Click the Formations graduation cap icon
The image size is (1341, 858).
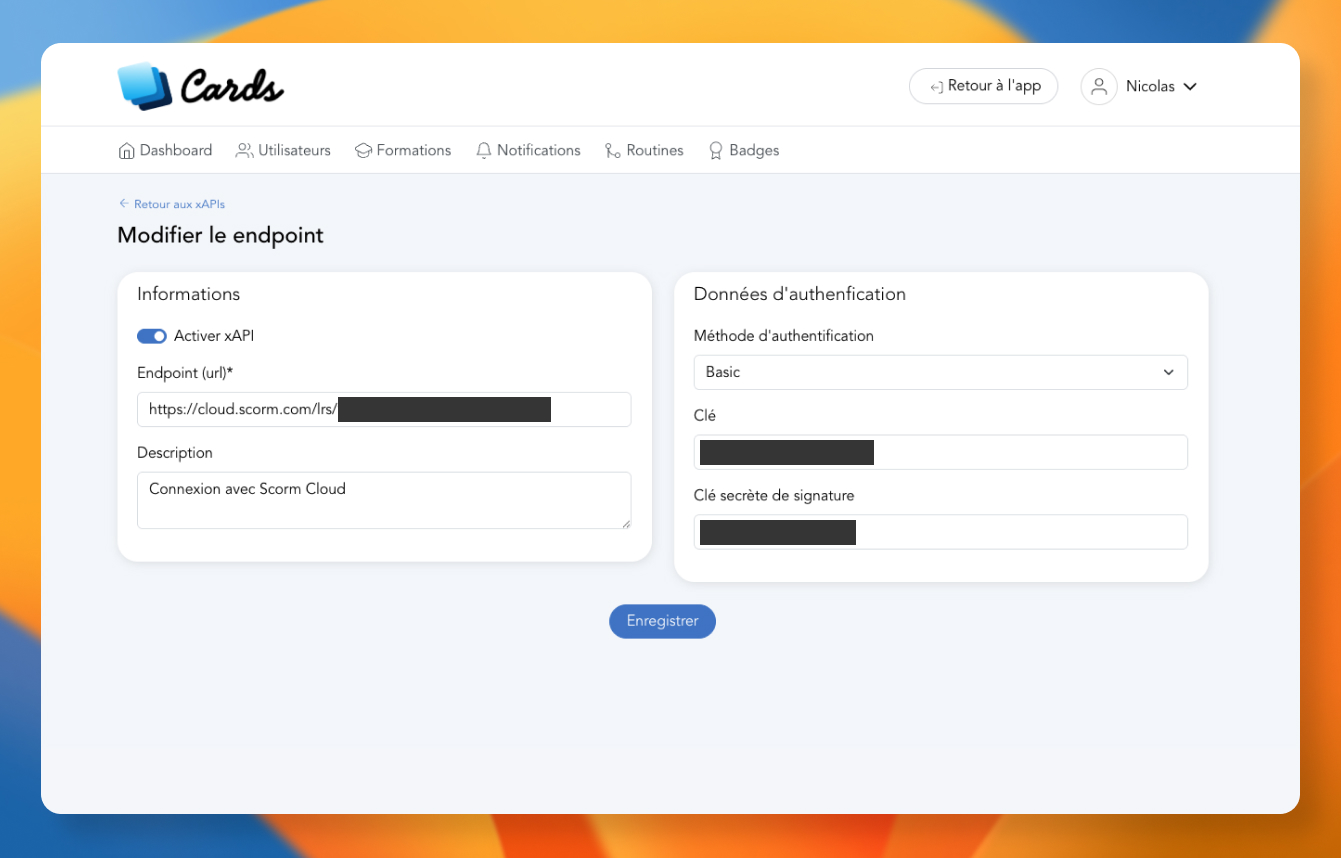click(363, 151)
